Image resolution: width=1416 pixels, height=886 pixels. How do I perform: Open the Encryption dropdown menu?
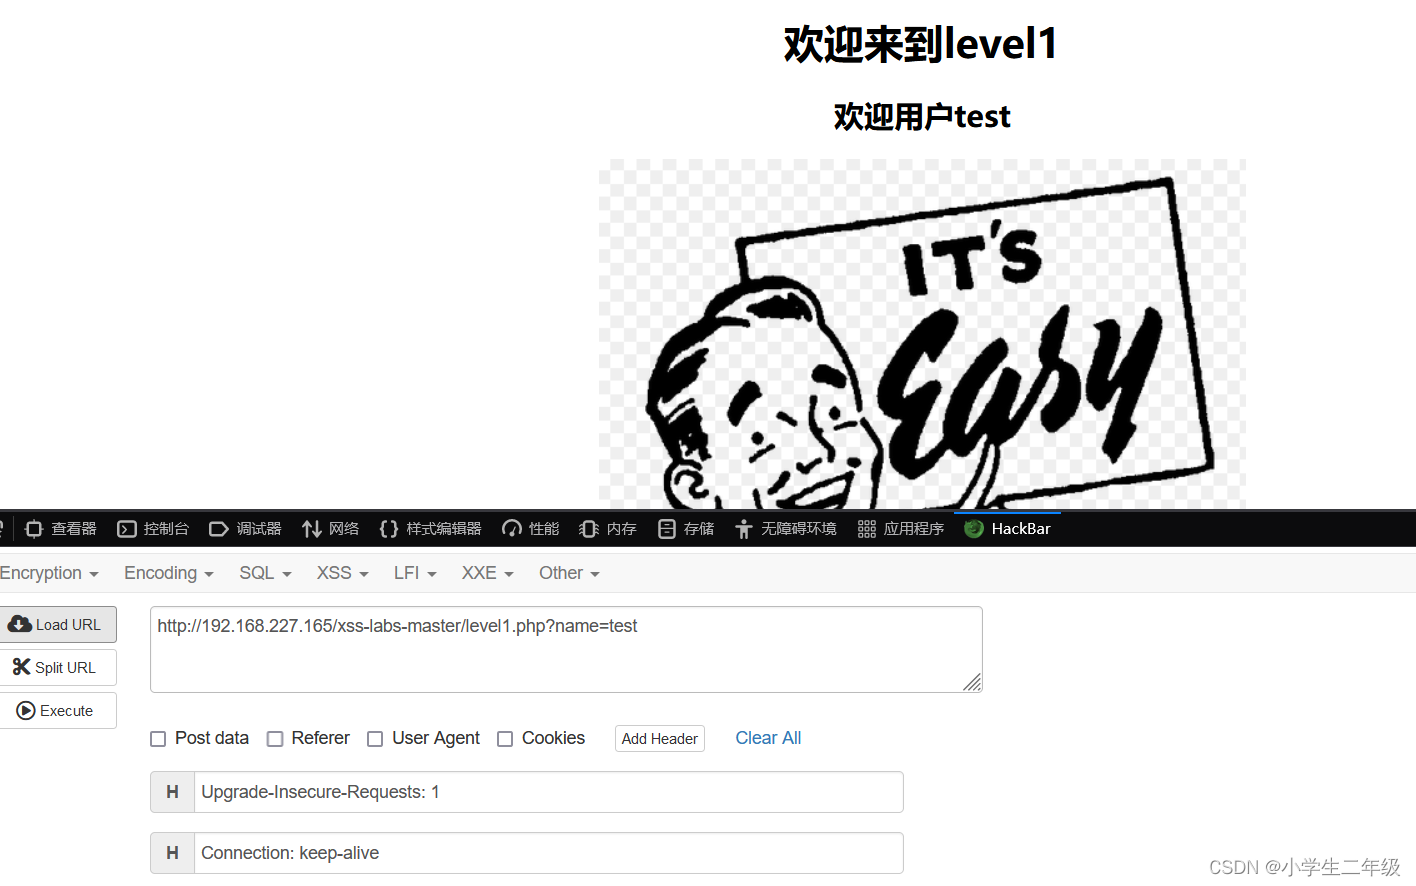pos(49,573)
